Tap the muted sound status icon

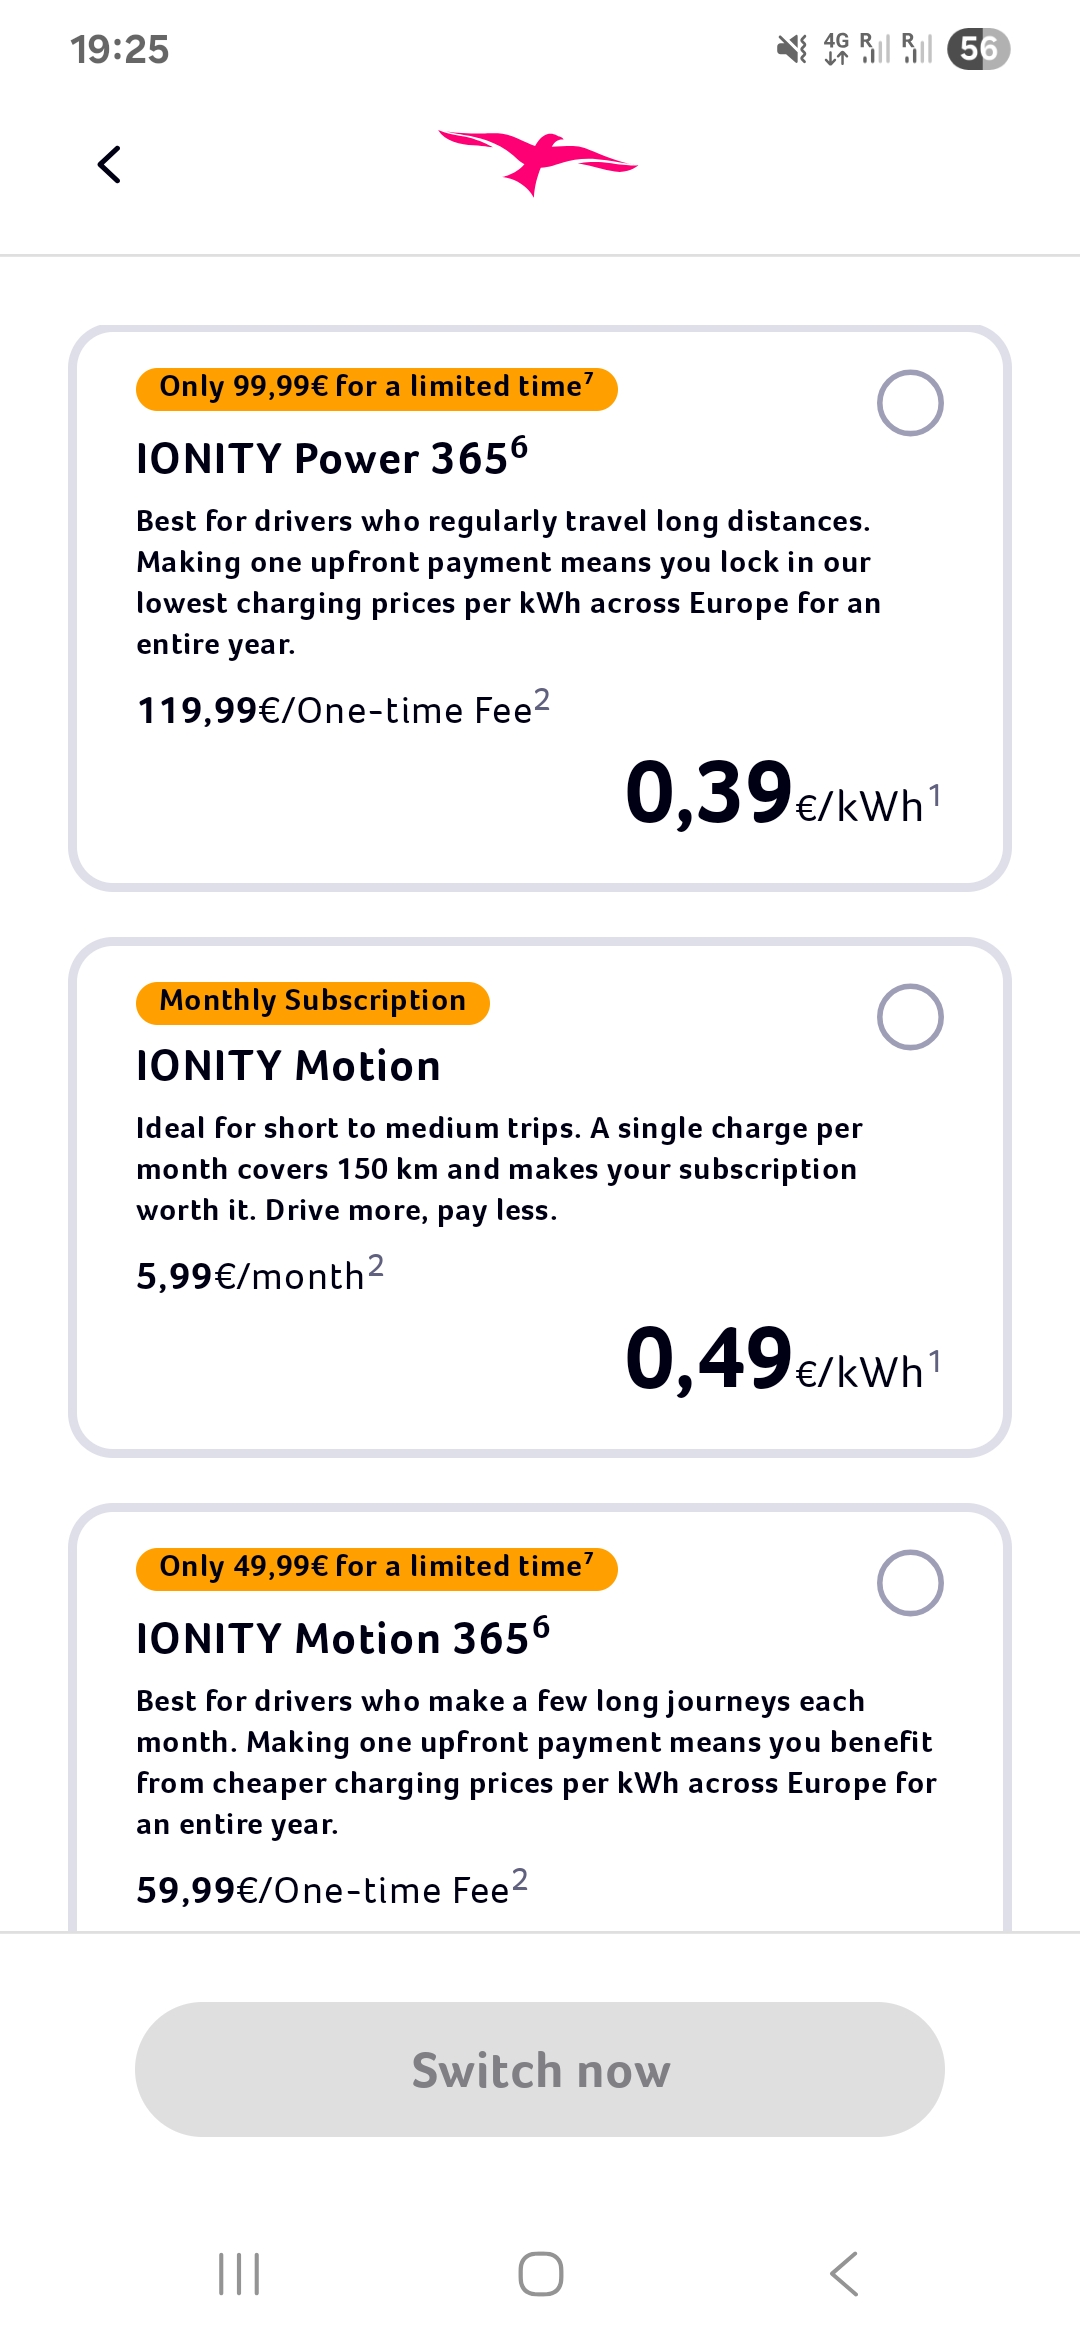click(792, 48)
